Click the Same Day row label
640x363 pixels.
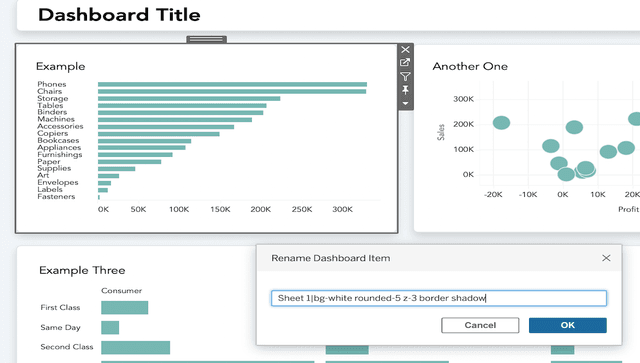(60, 327)
